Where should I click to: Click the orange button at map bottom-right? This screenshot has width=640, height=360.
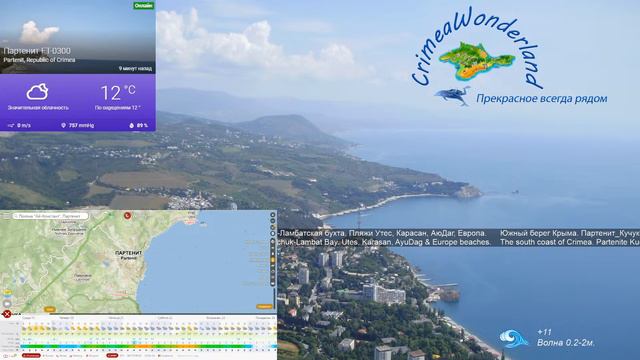point(264,307)
